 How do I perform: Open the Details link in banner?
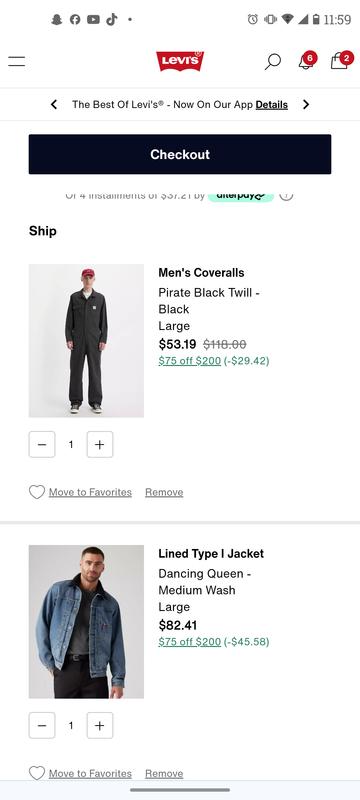tap(272, 105)
